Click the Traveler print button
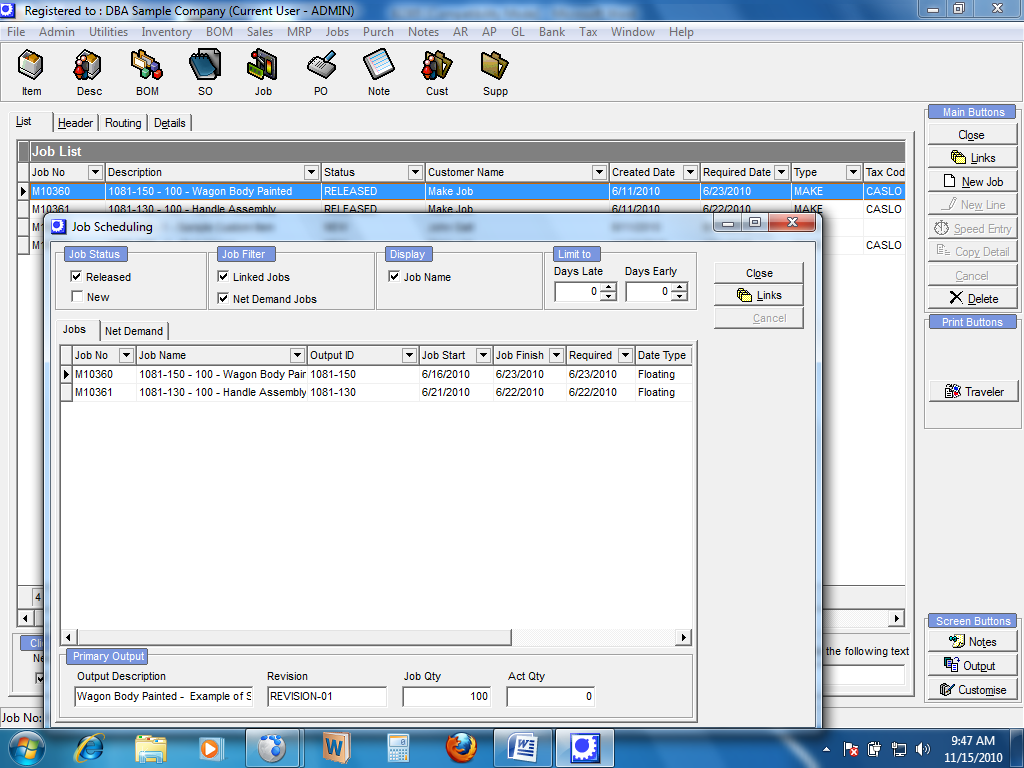The image size is (1024, 768). (x=971, y=391)
